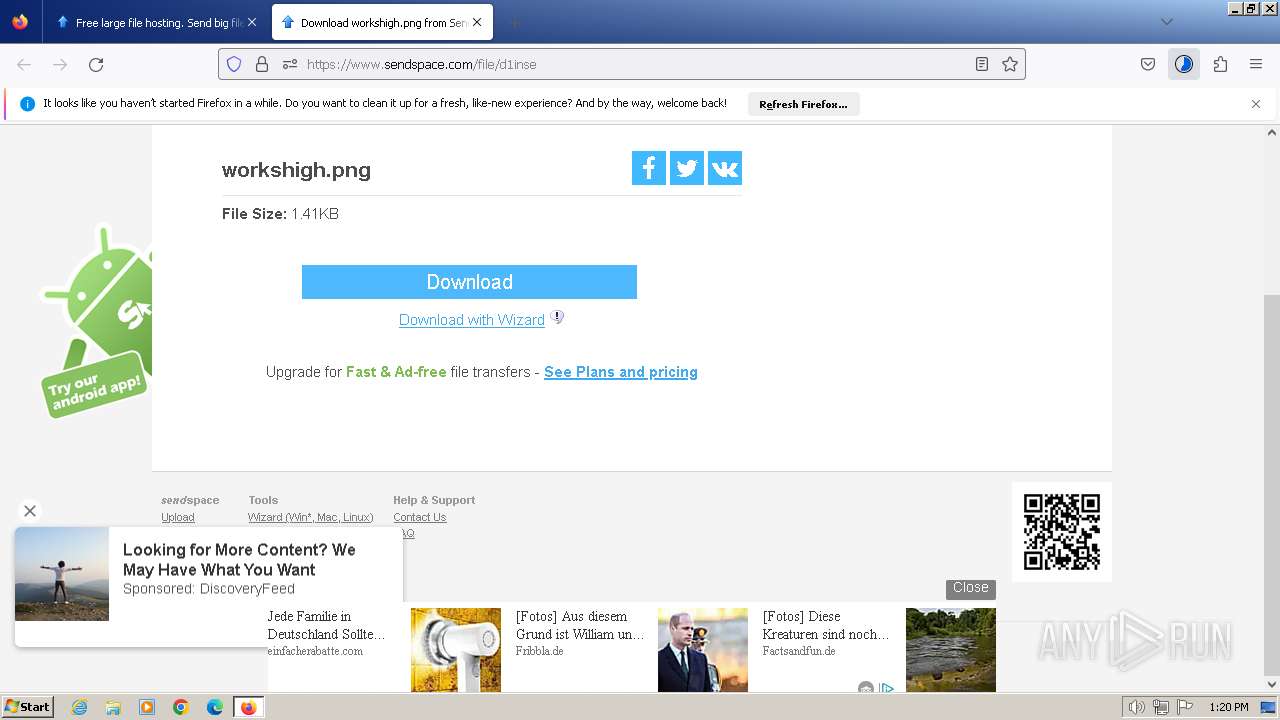1280x720 pixels.
Task: Click the workshigh.png file name
Action: (296, 170)
